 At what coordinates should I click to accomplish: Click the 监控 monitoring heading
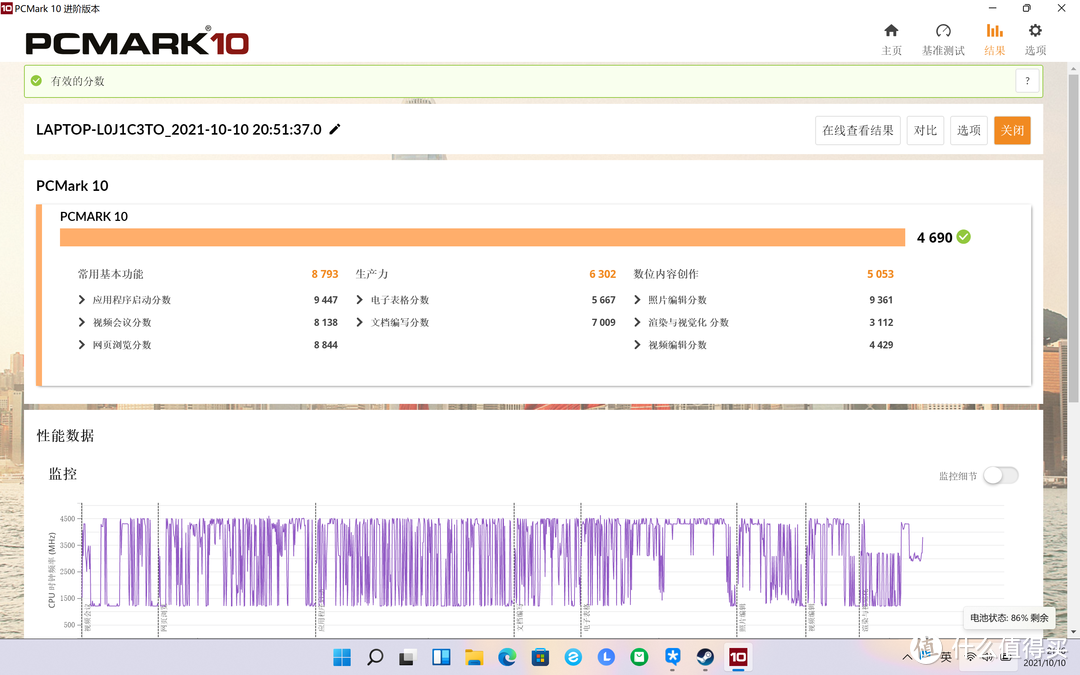63,474
